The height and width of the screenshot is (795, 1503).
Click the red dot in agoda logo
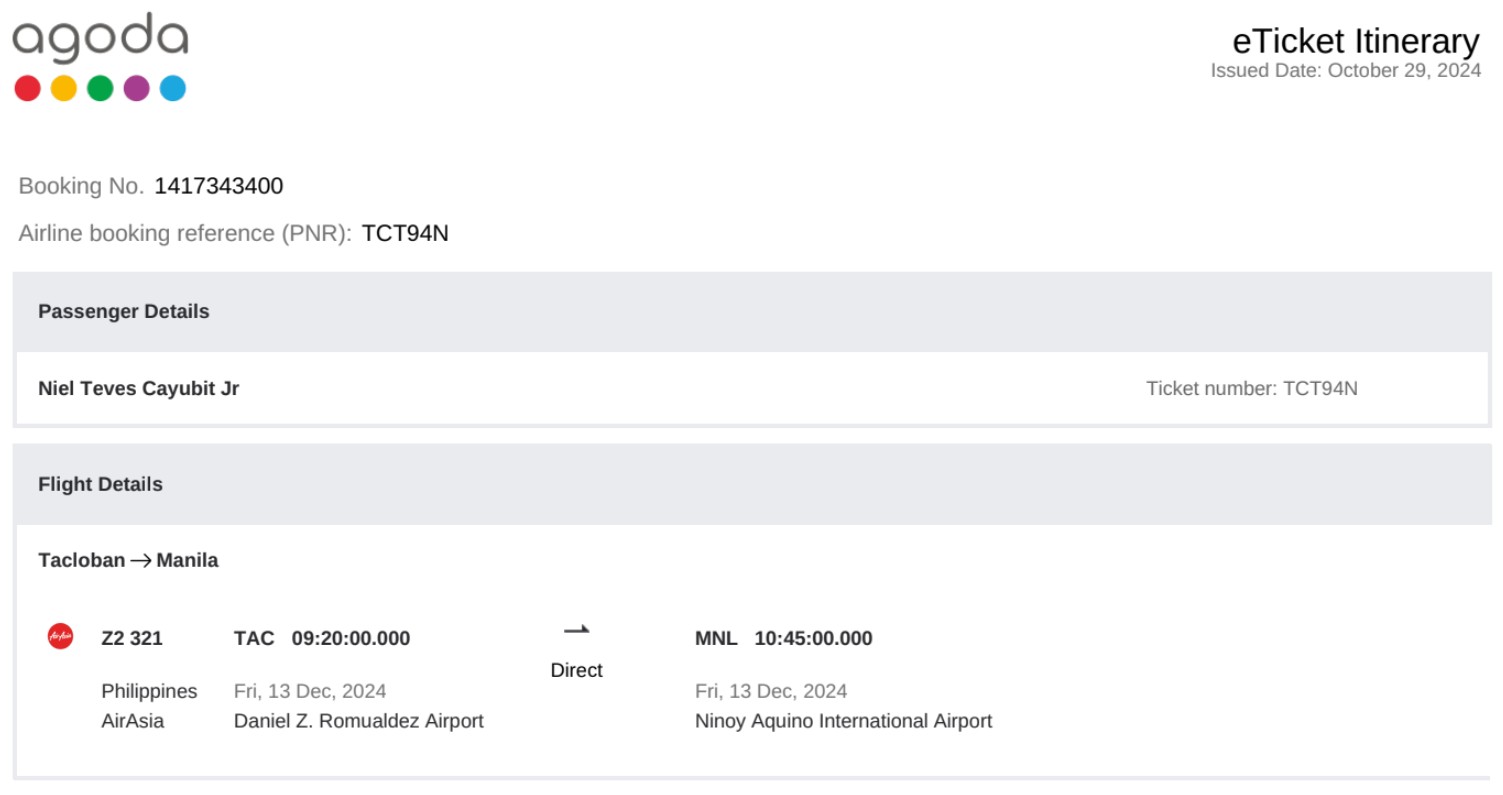(x=28, y=88)
